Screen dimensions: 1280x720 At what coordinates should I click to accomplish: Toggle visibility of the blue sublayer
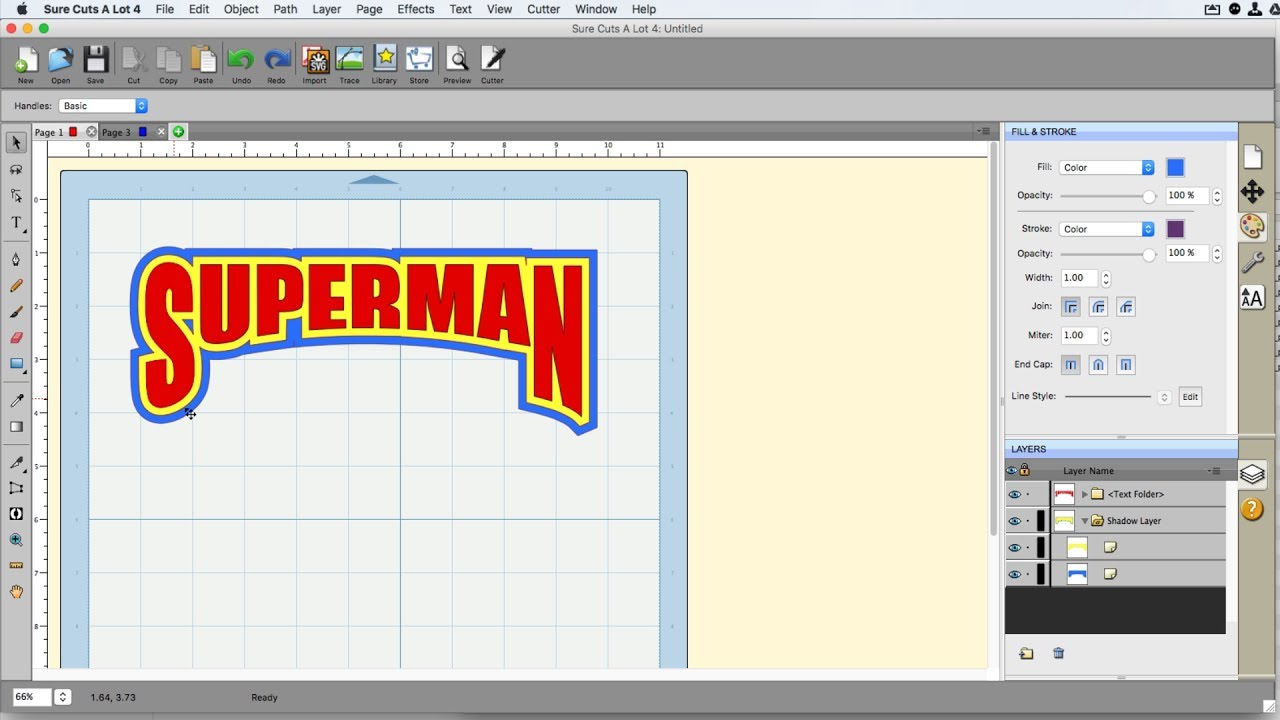pyautogui.click(x=1014, y=575)
